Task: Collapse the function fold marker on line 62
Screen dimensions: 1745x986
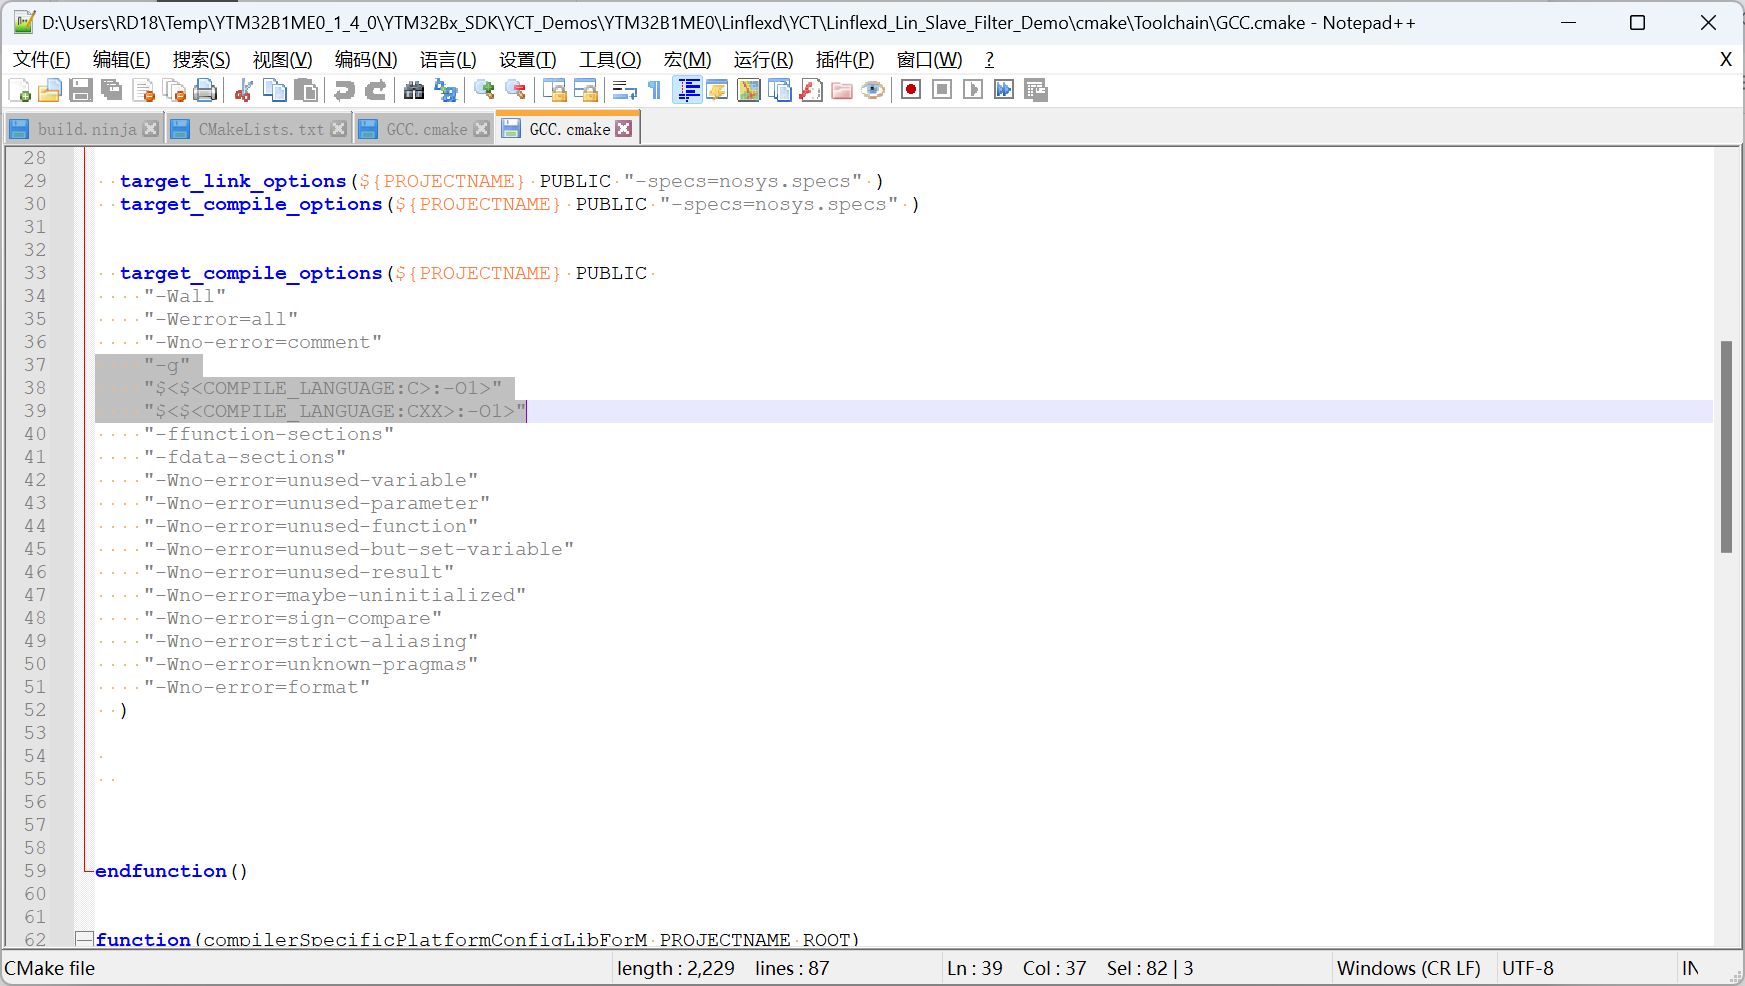Action: 85,939
